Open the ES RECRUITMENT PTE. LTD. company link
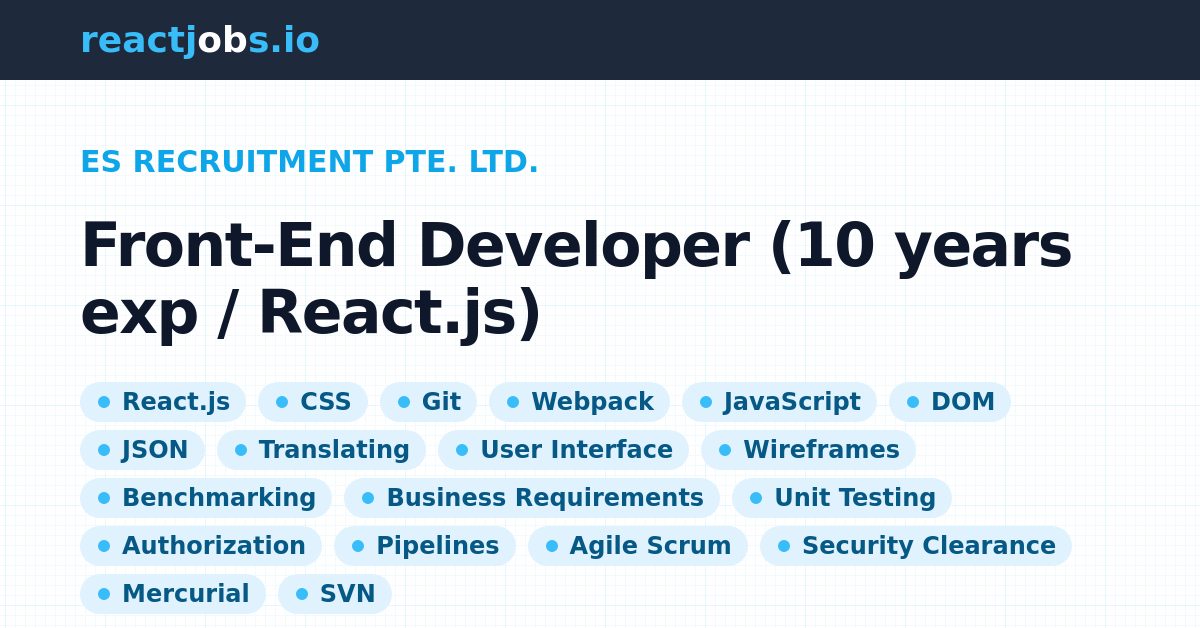 coord(310,162)
